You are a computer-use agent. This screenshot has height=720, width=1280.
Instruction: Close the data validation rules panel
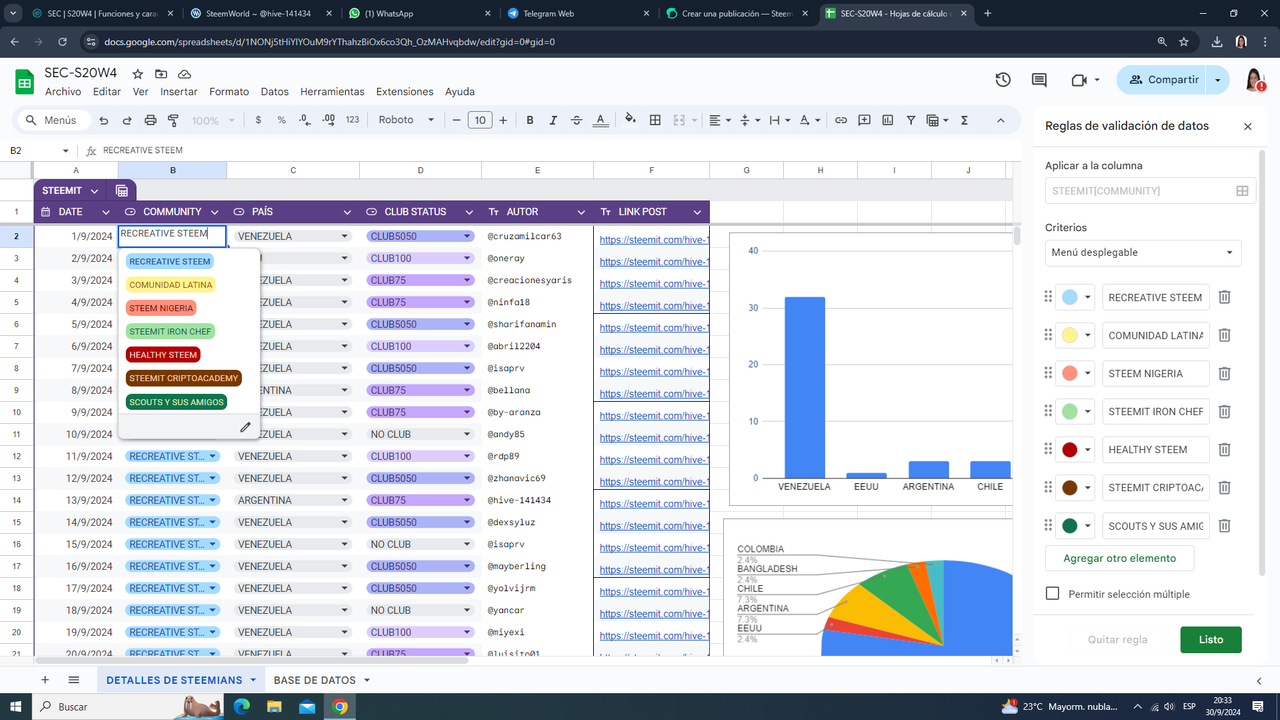click(1247, 126)
